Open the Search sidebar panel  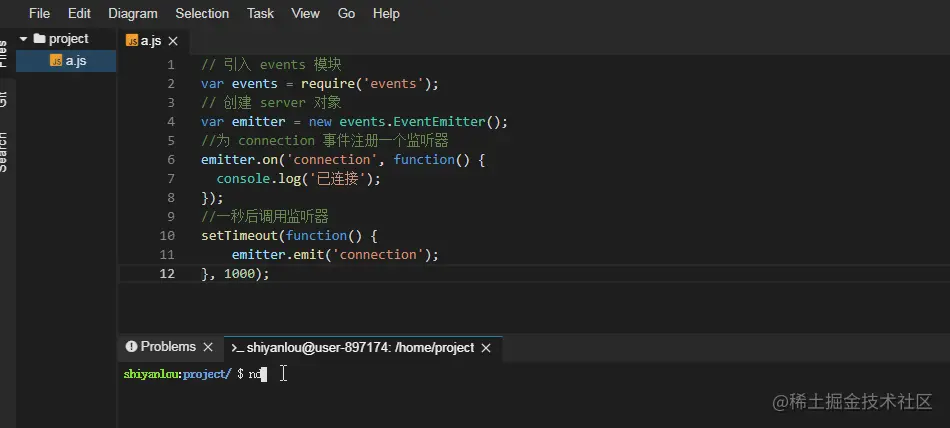(4, 152)
